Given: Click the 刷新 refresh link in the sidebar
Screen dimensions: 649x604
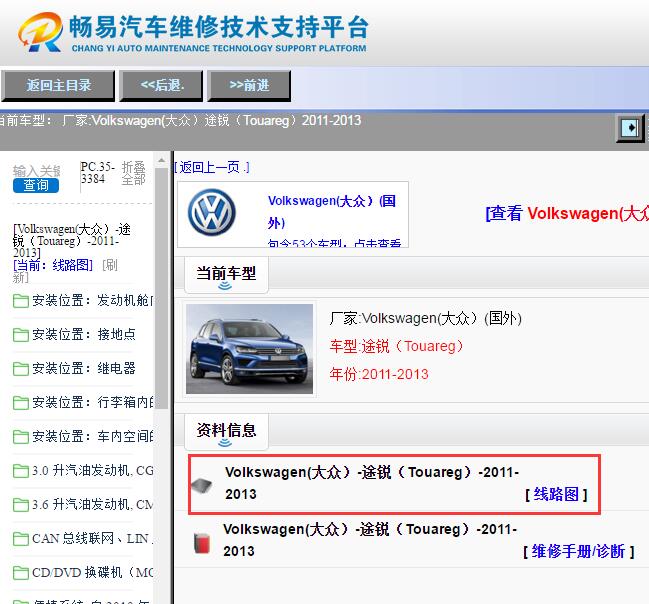Looking at the screenshot, I should tap(65, 271).
